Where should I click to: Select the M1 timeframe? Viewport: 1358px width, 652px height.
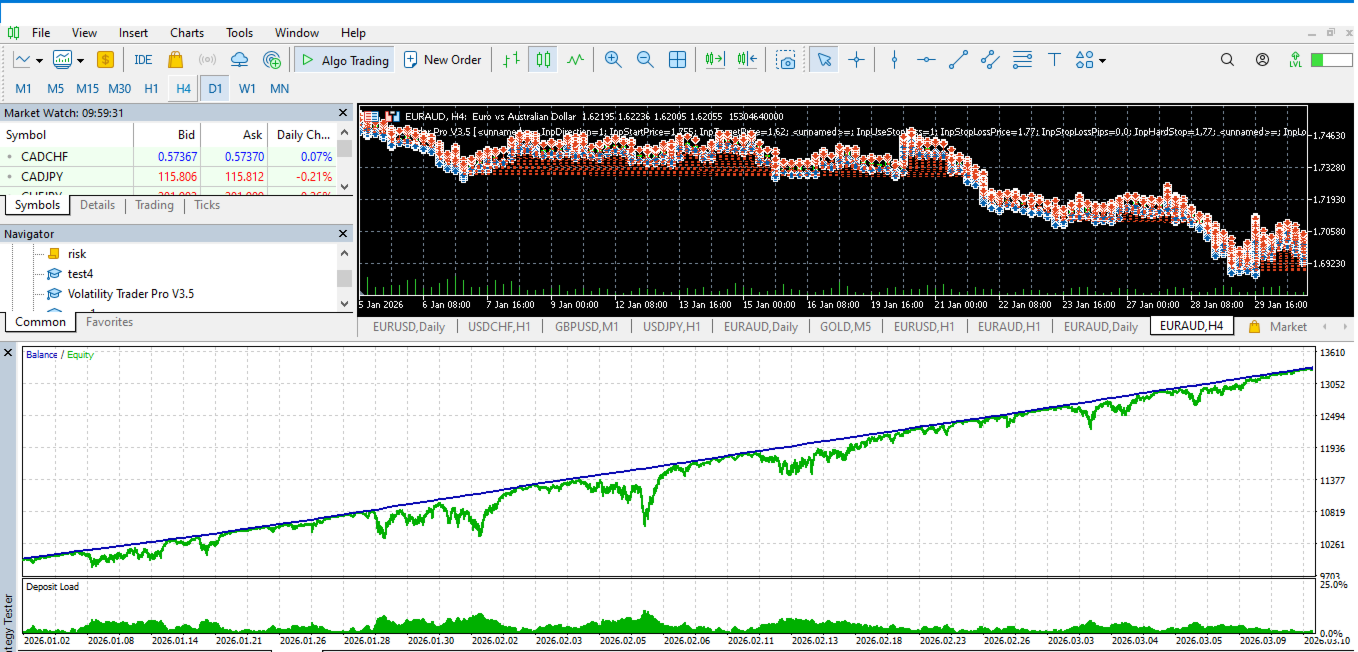(23, 89)
